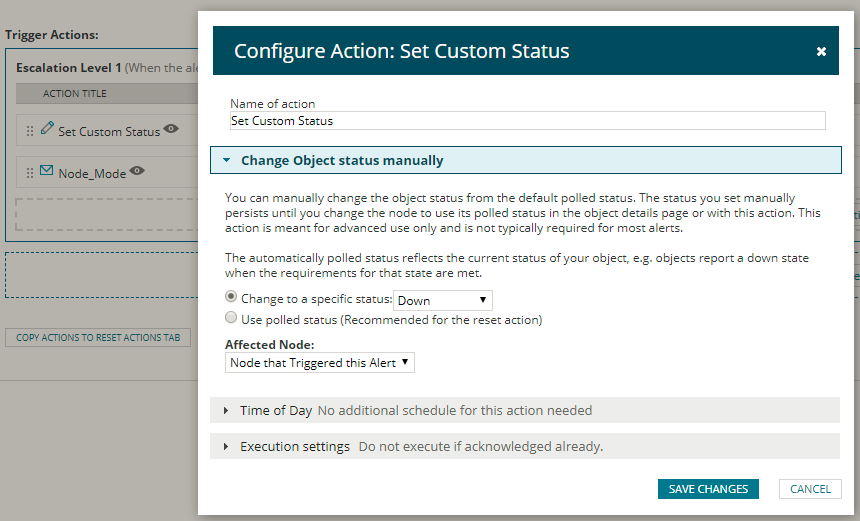Open the status dropdown showing Down
The width and height of the screenshot is (860, 521).
[x=443, y=300]
